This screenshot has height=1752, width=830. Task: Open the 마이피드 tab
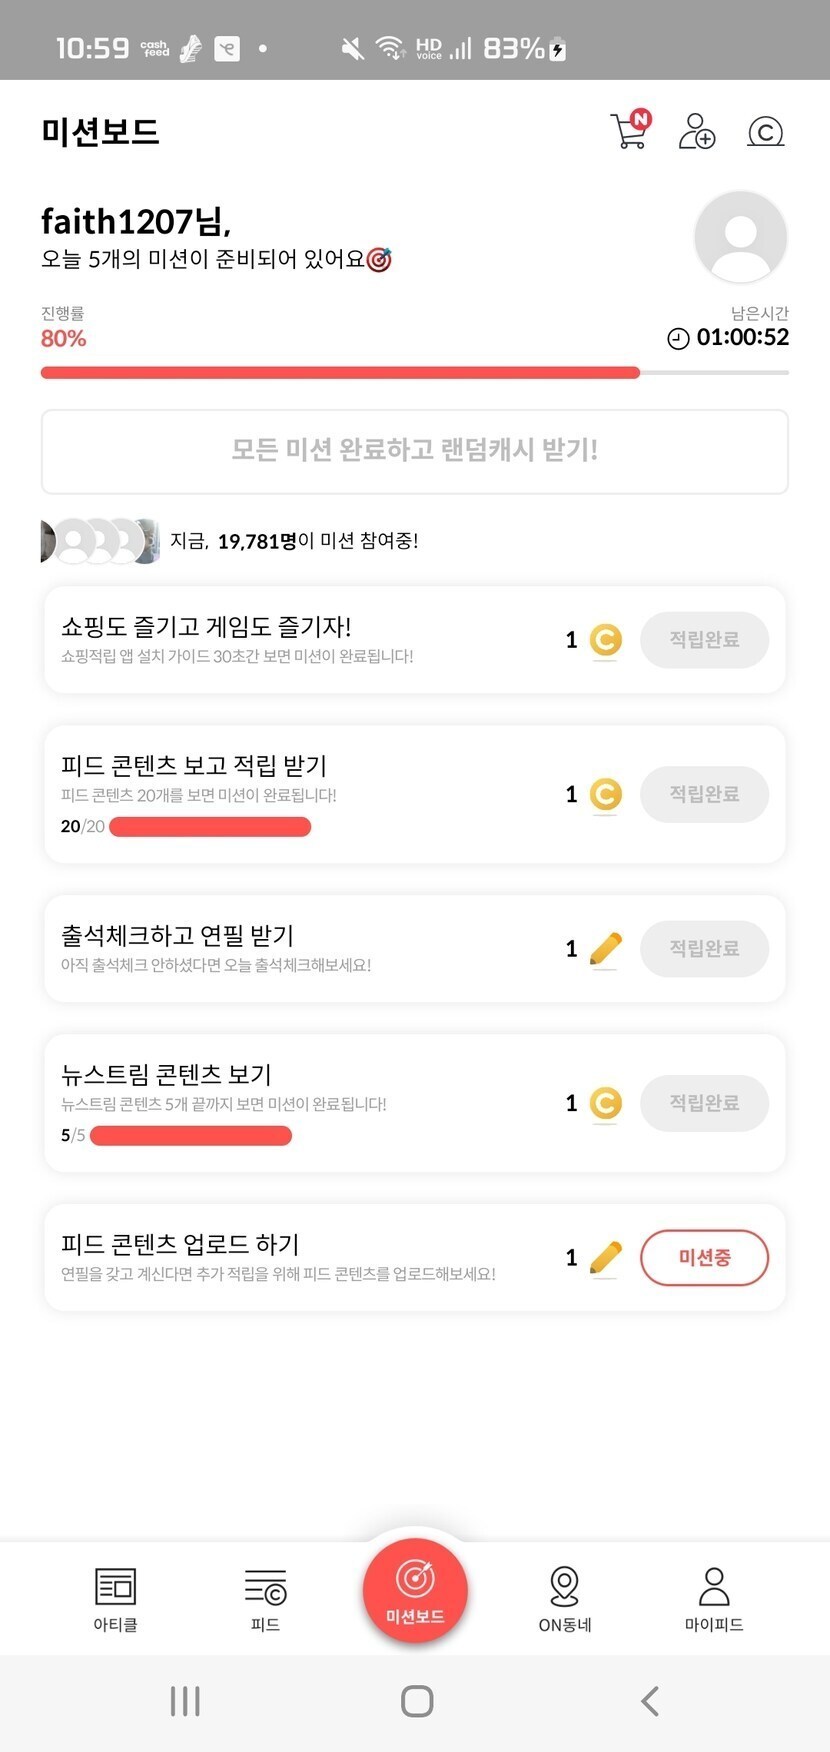coord(714,1598)
